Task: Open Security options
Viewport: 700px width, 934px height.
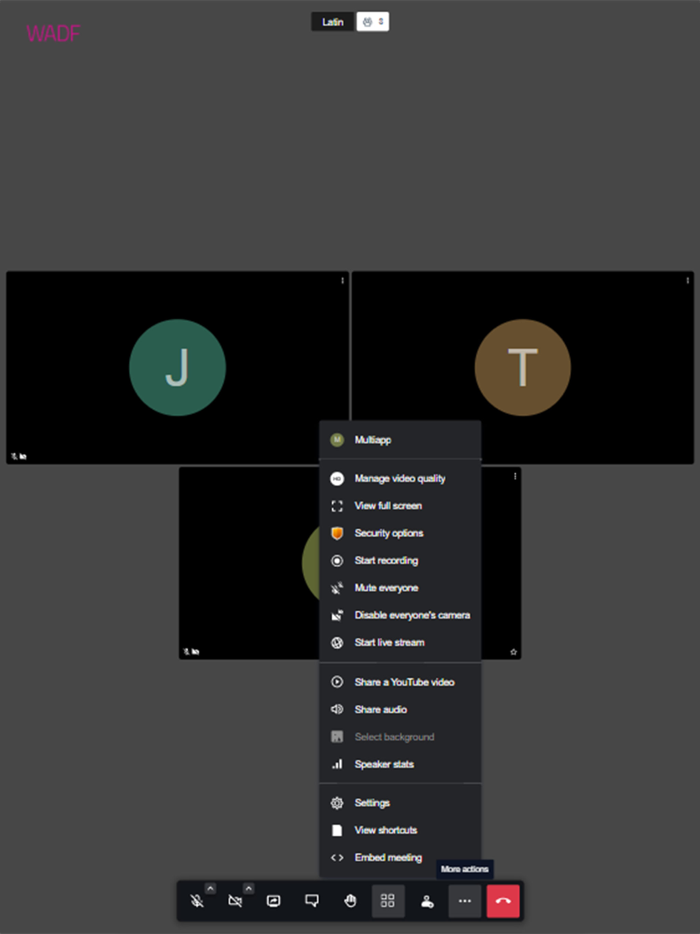Action: [400, 533]
